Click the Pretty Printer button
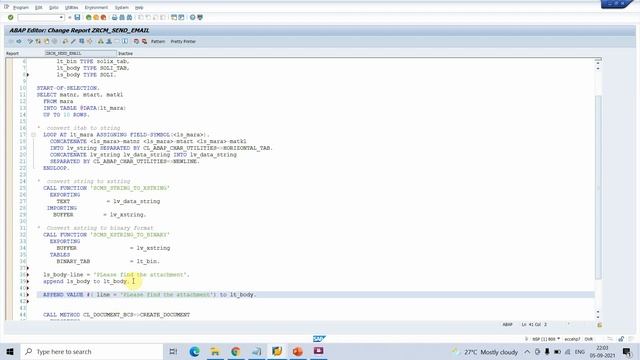The image size is (640, 360). pos(183,42)
